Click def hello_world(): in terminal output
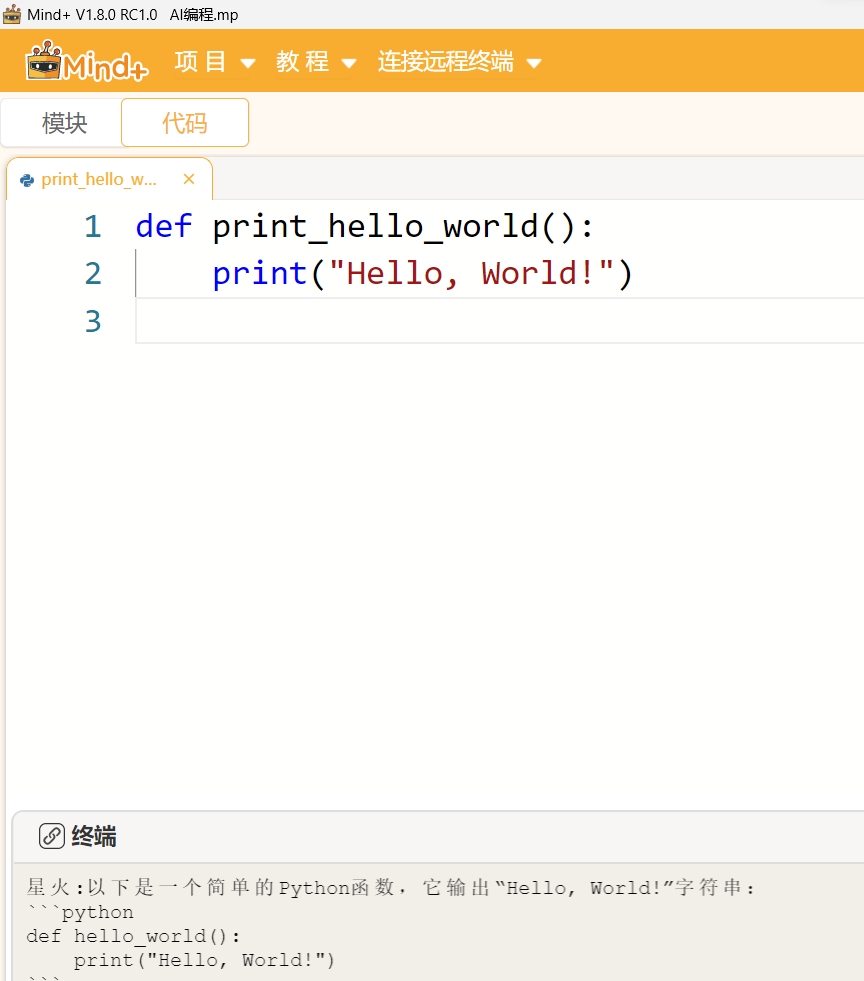The height and width of the screenshot is (981, 864). pyautogui.click(x=133, y=936)
